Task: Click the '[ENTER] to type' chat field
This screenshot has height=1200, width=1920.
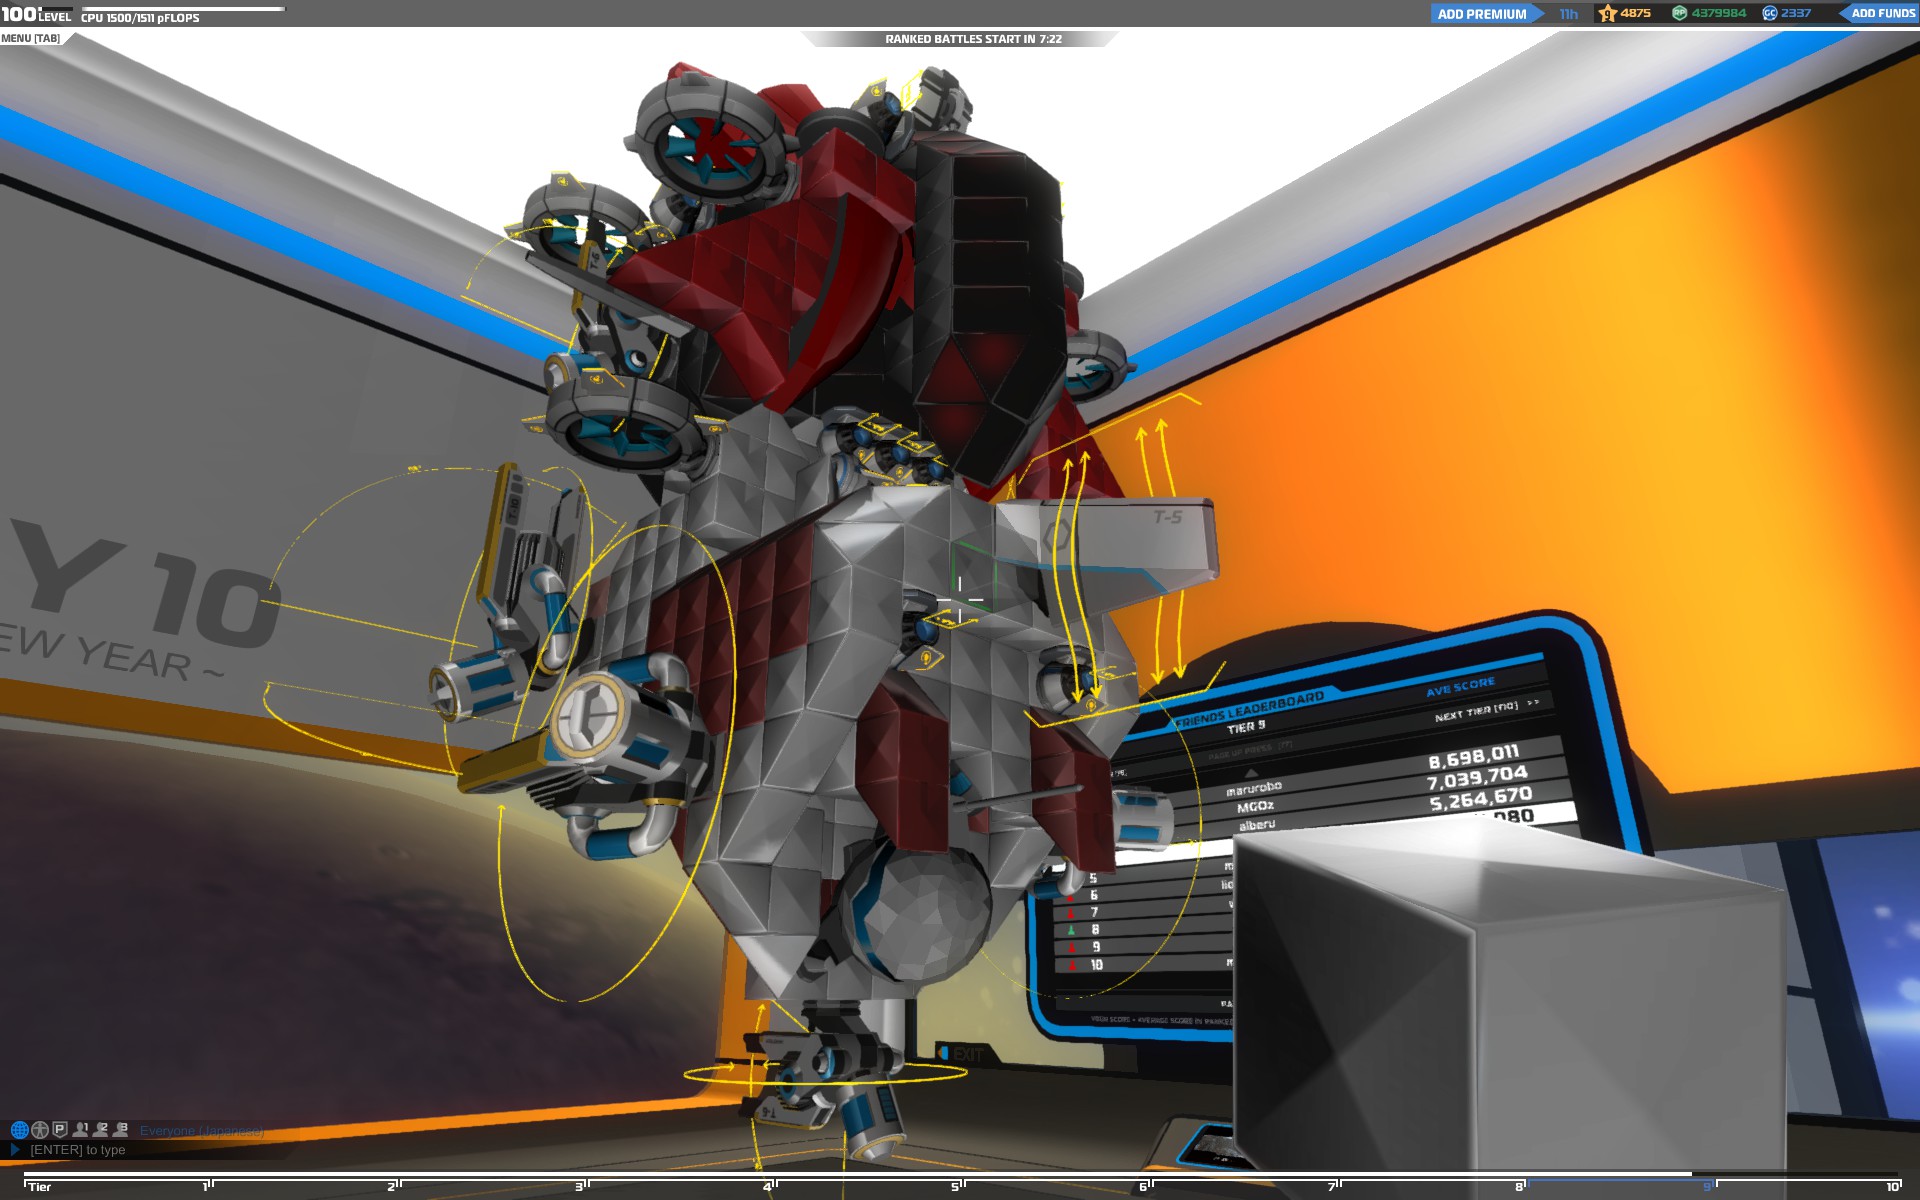Action: click(x=78, y=1150)
